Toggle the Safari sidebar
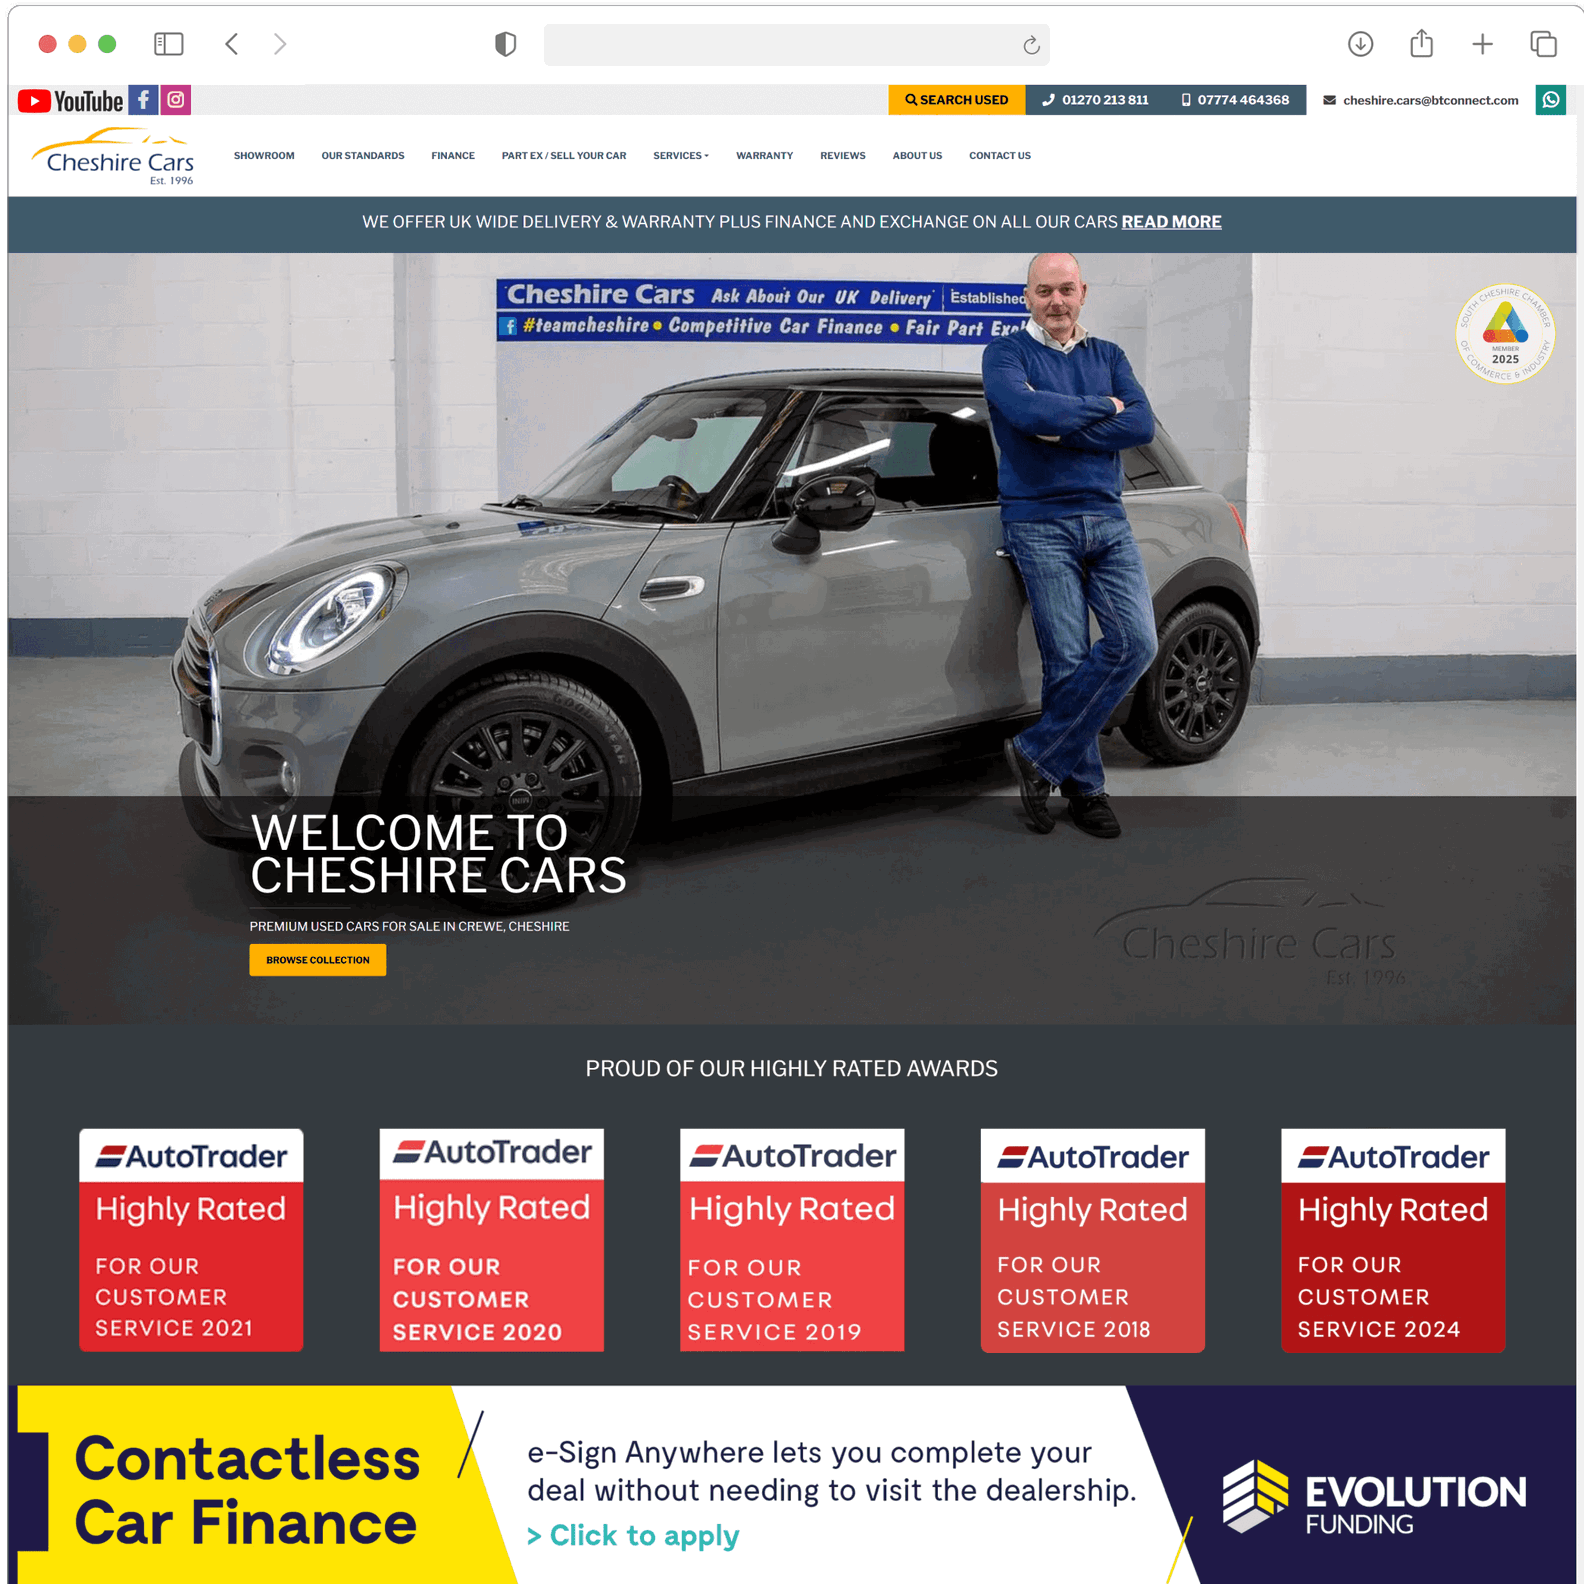Screen dimensions: 1584x1584 click(169, 44)
